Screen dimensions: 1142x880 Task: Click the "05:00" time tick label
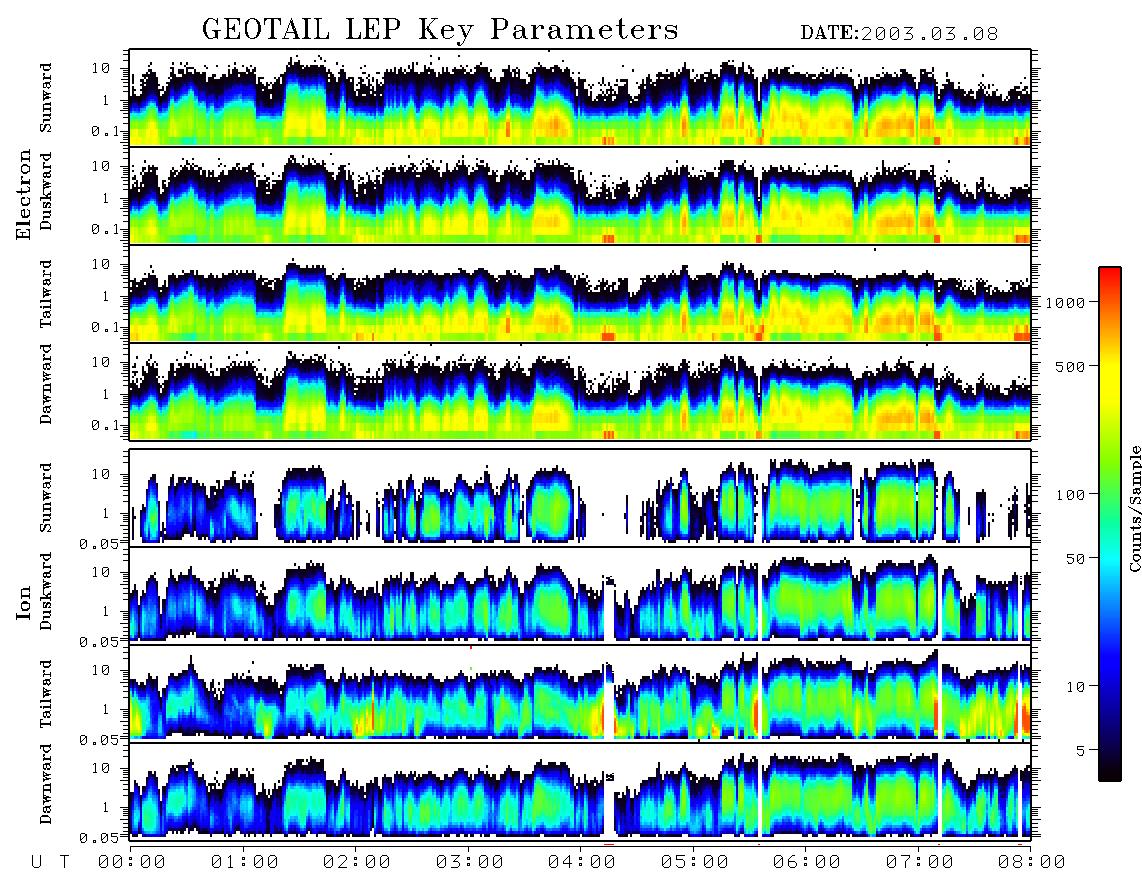click(x=695, y=862)
